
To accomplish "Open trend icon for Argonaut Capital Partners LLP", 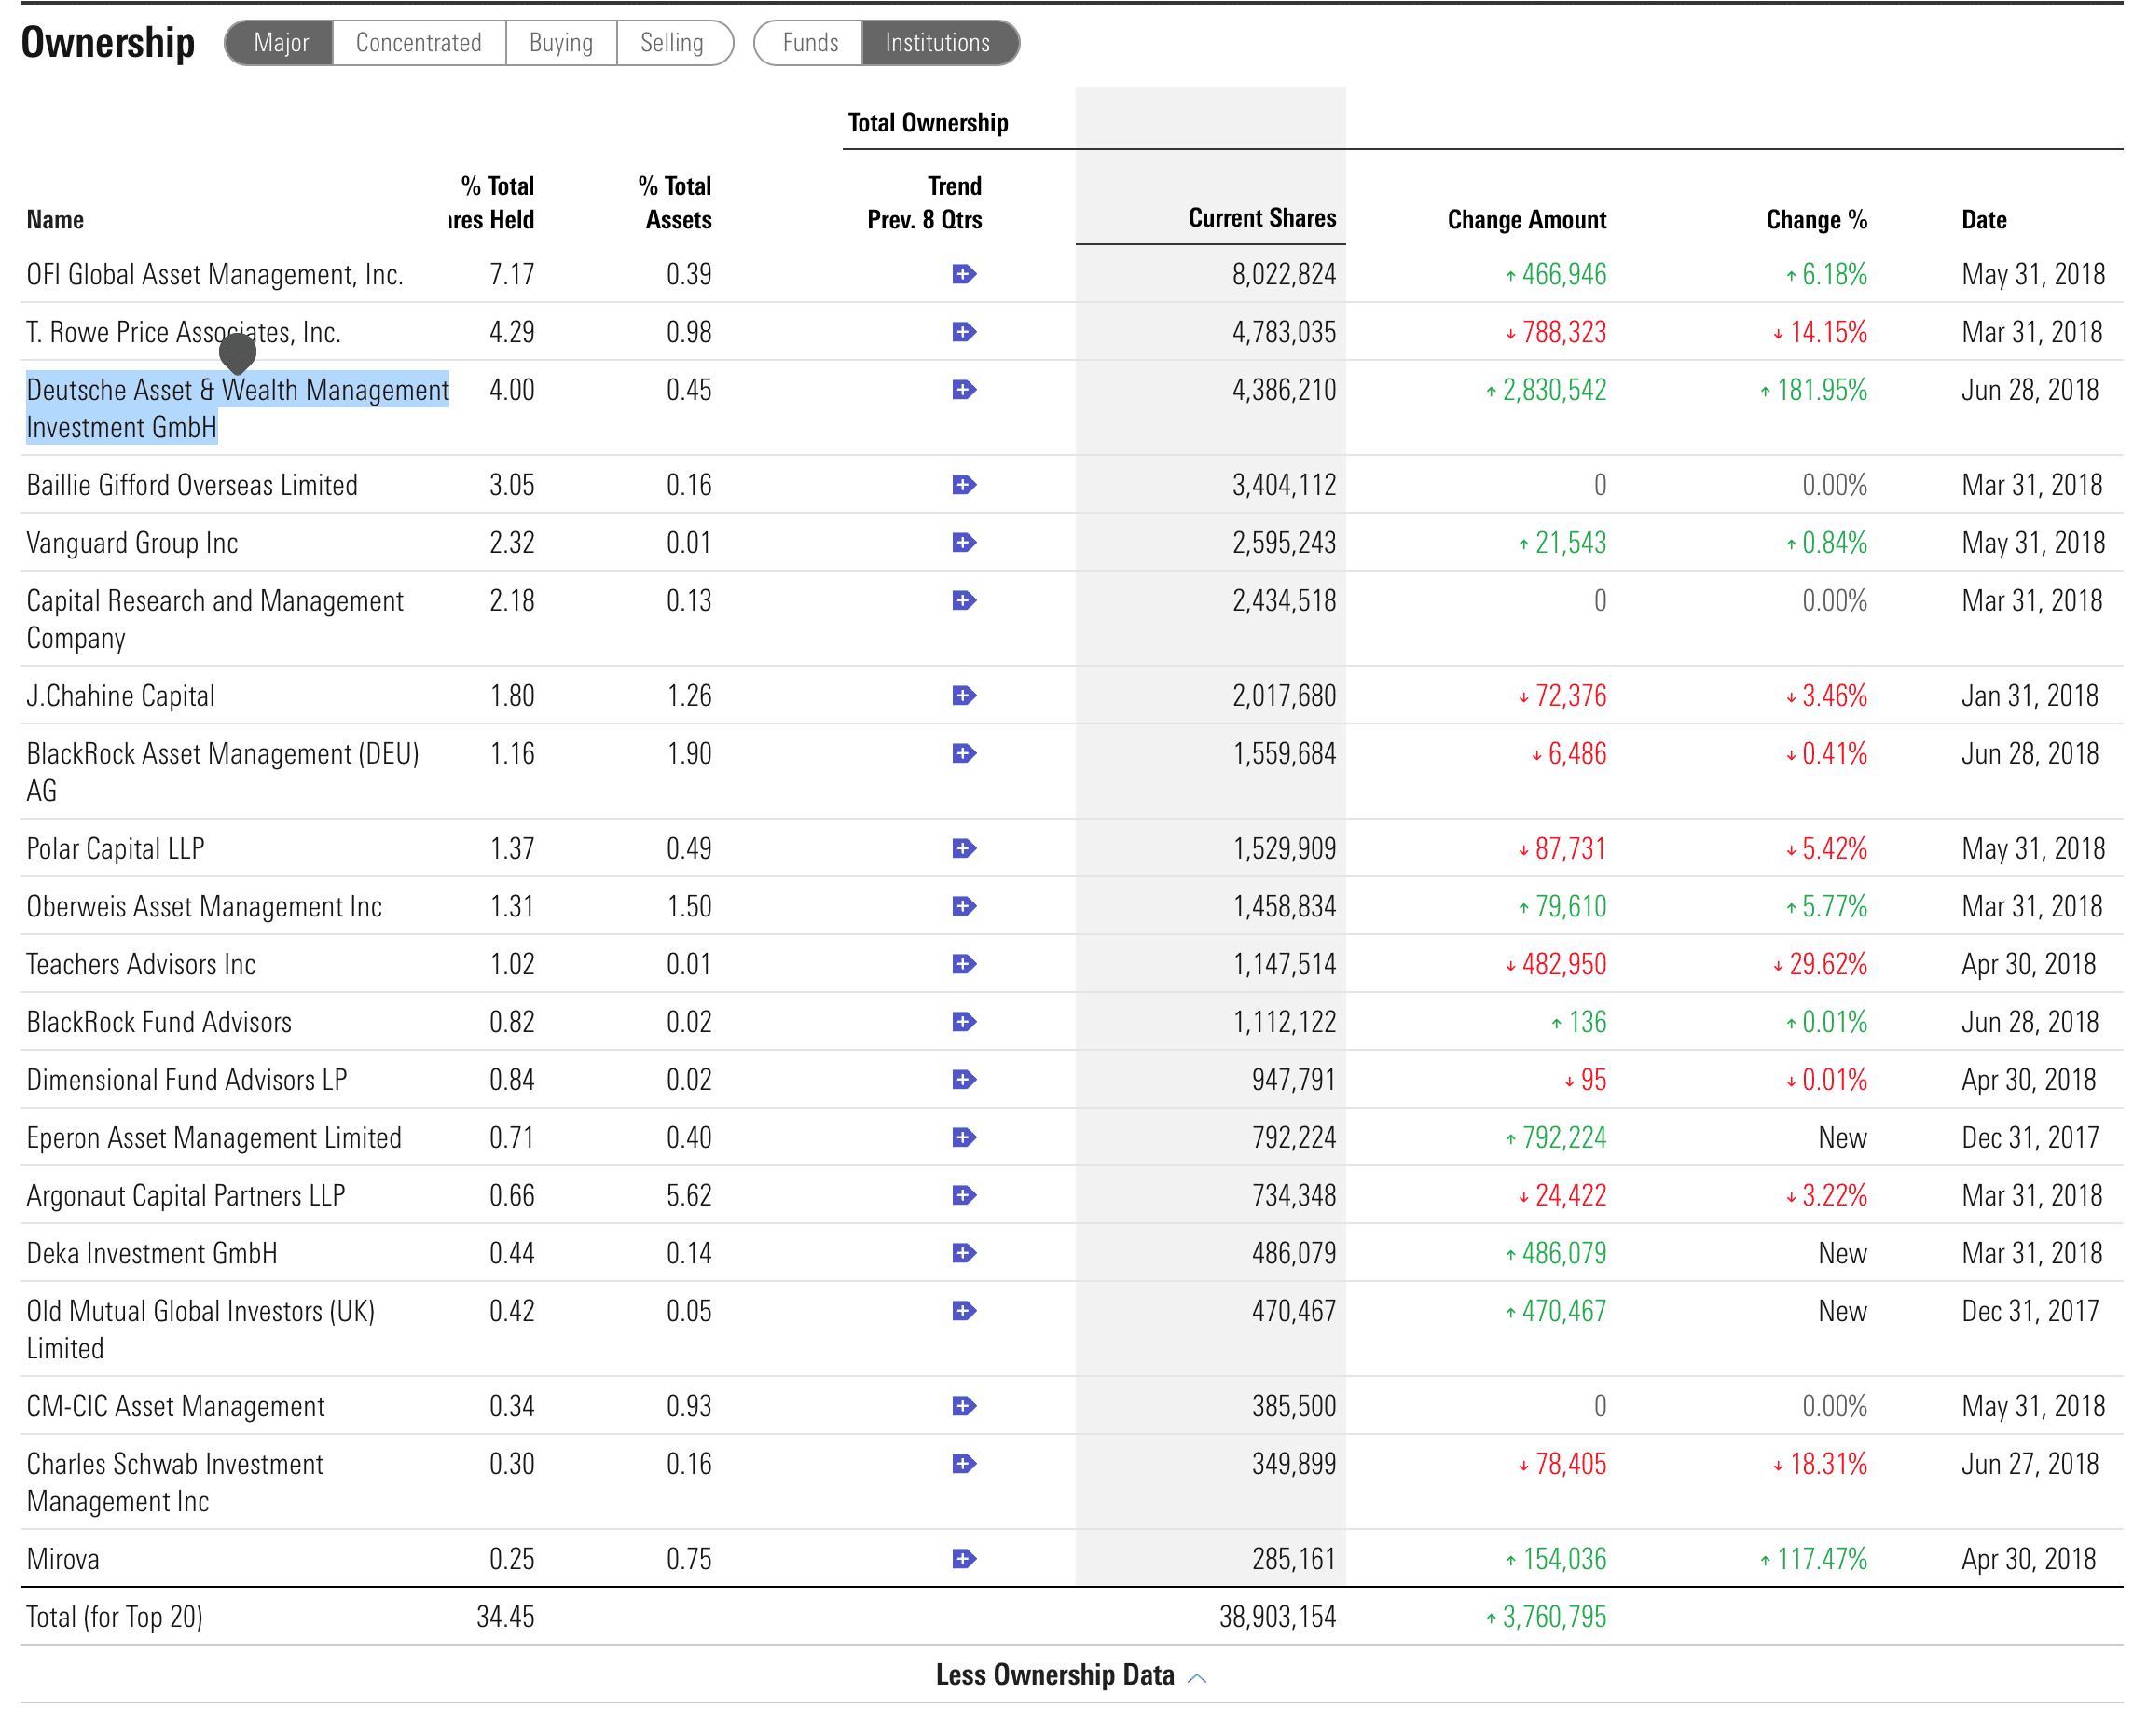I will pyautogui.click(x=963, y=1196).
